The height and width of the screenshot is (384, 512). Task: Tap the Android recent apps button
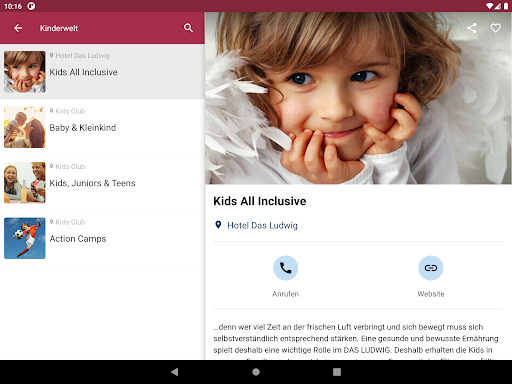click(337, 372)
